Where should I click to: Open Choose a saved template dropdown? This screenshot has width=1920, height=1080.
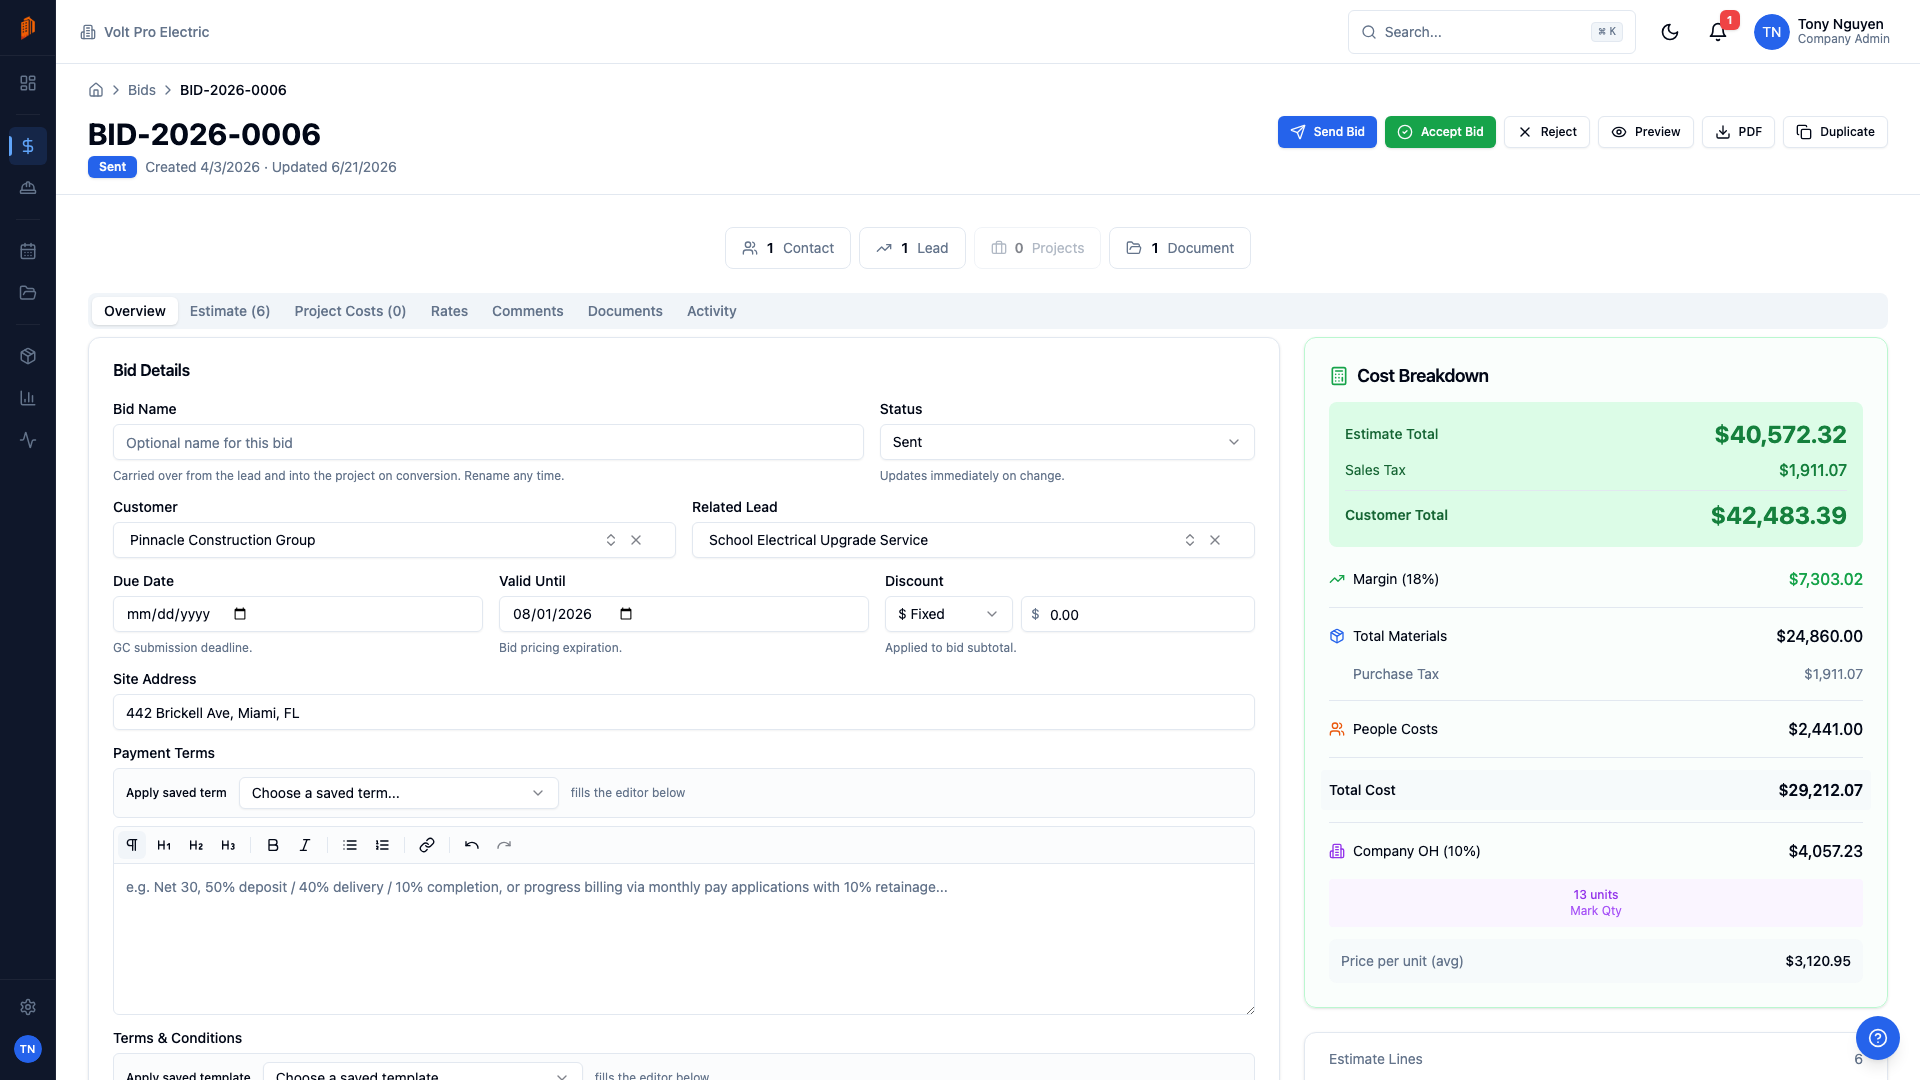pyautogui.click(x=422, y=1072)
